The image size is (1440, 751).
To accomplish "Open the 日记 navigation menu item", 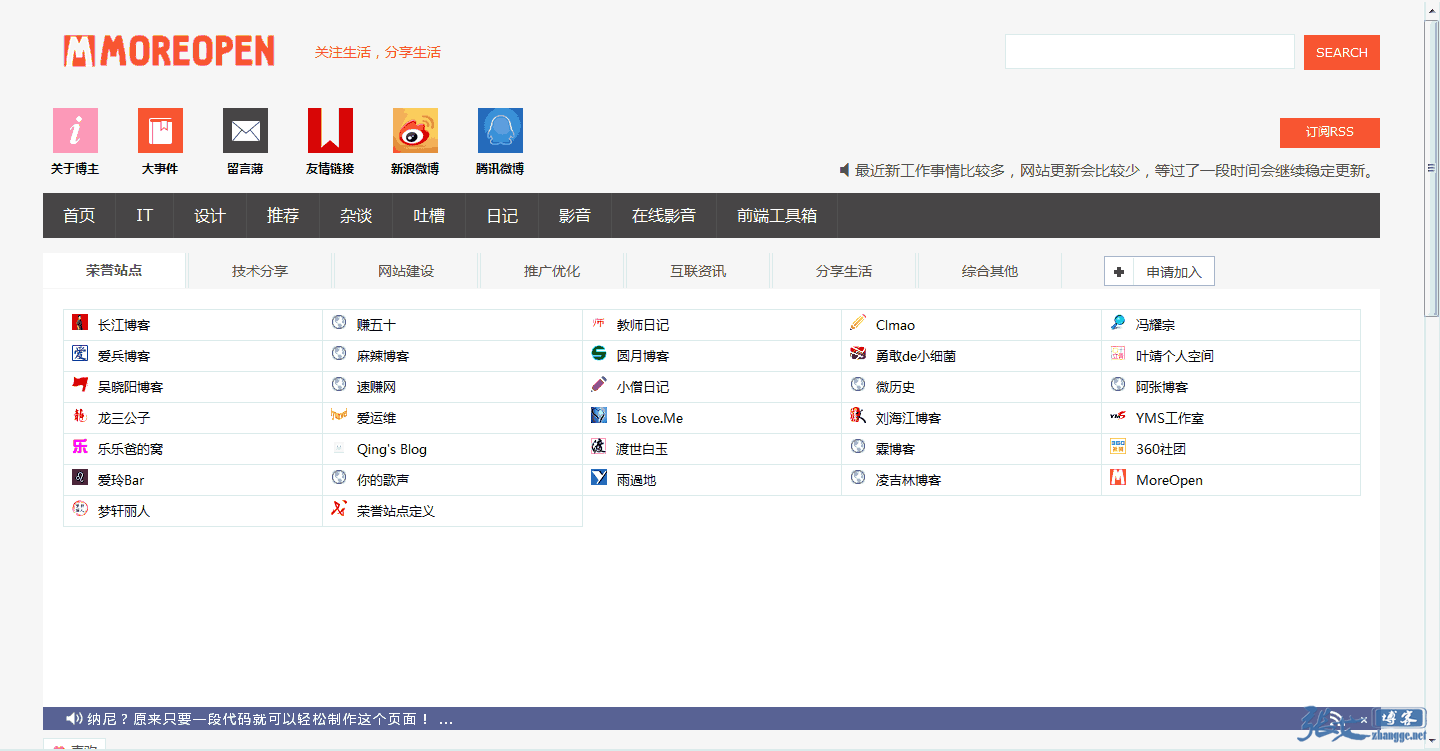I will pyautogui.click(x=502, y=215).
